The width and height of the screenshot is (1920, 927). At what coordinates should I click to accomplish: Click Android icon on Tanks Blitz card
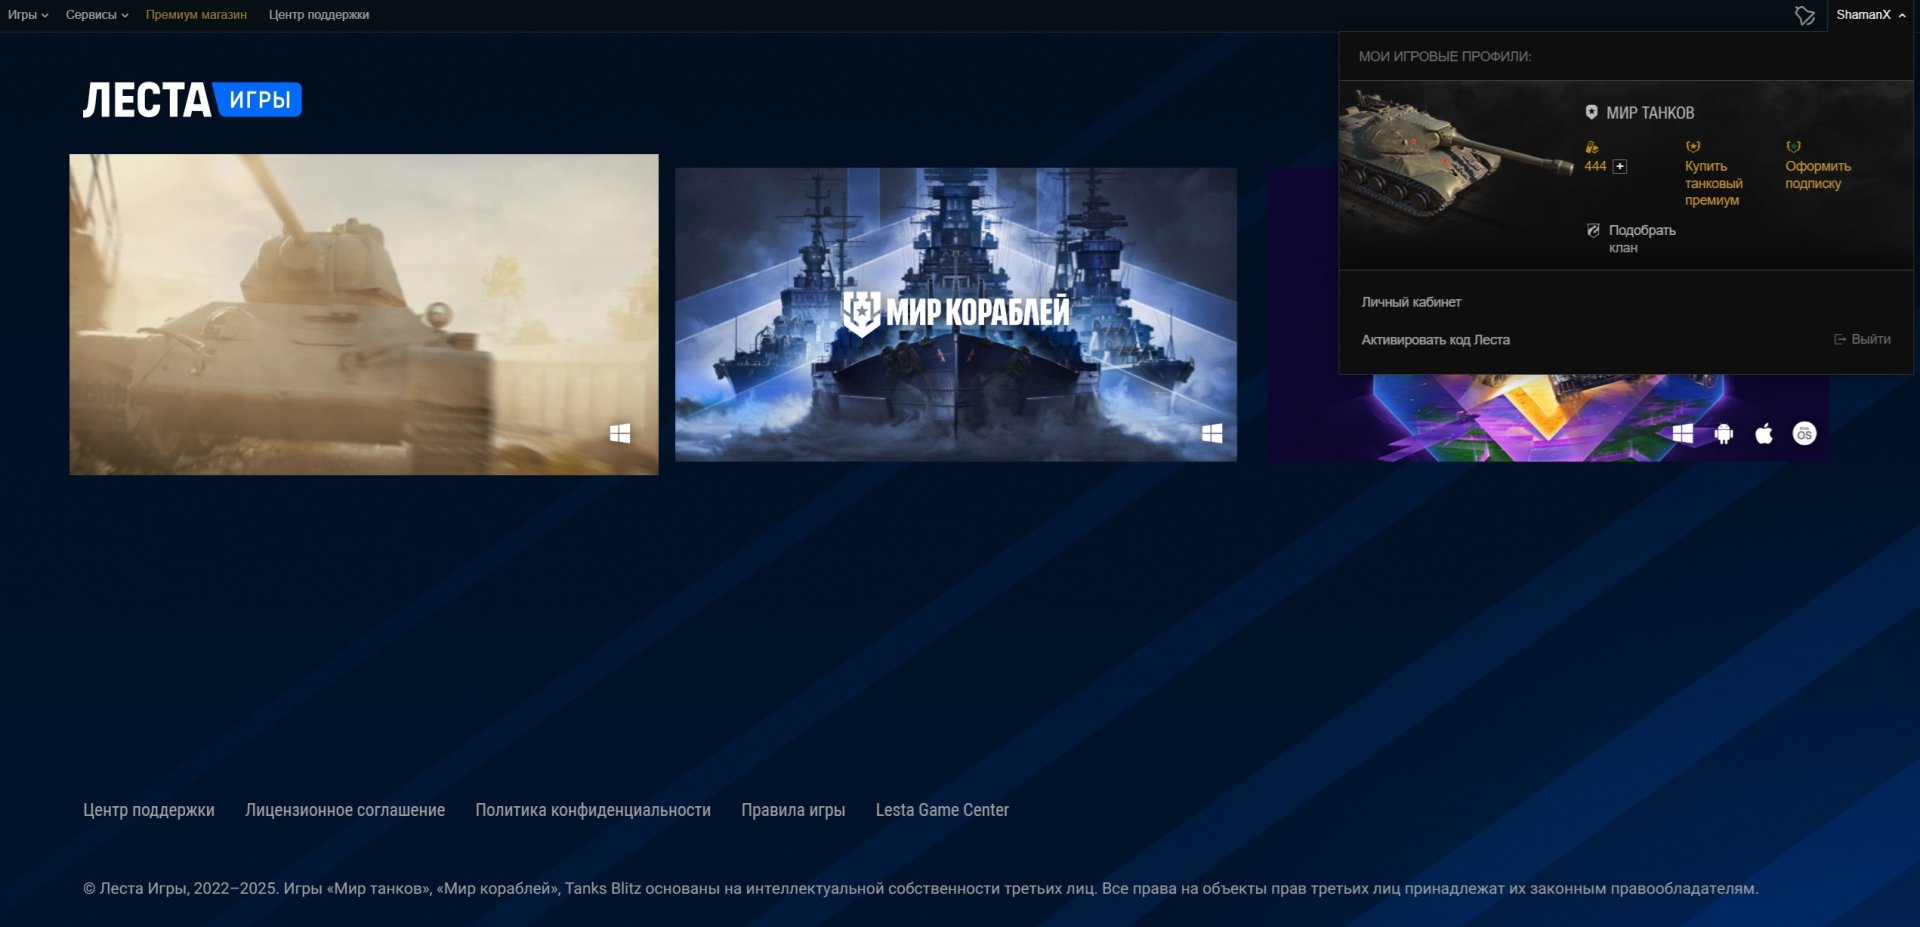click(1724, 433)
